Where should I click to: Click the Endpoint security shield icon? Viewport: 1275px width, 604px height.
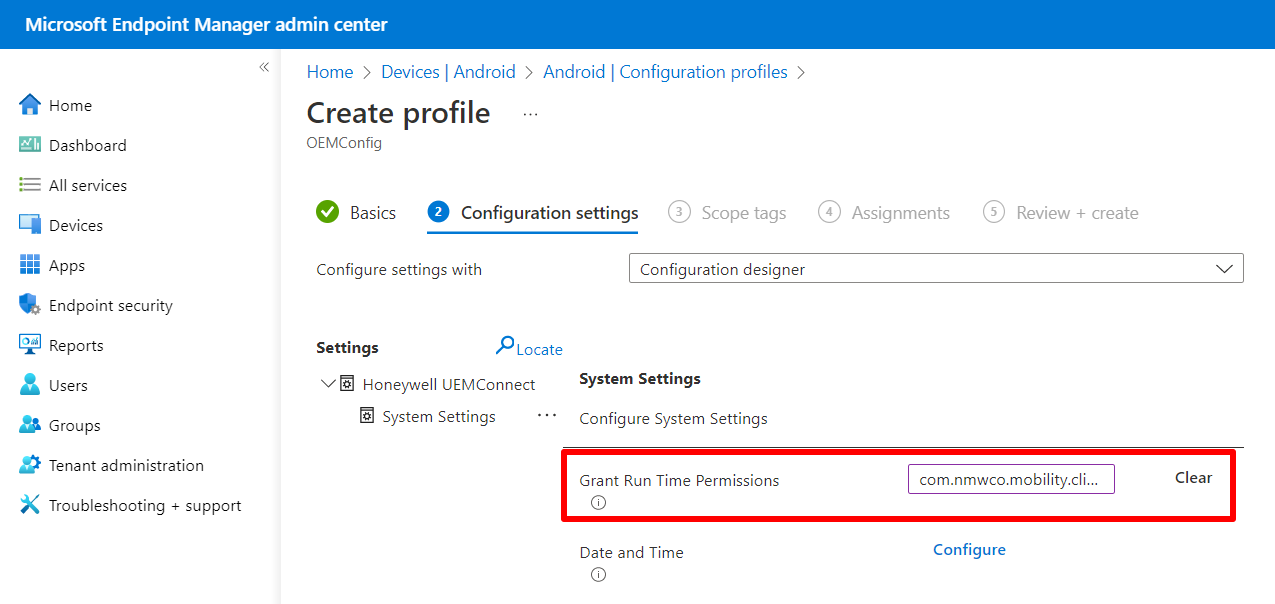click(x=30, y=305)
